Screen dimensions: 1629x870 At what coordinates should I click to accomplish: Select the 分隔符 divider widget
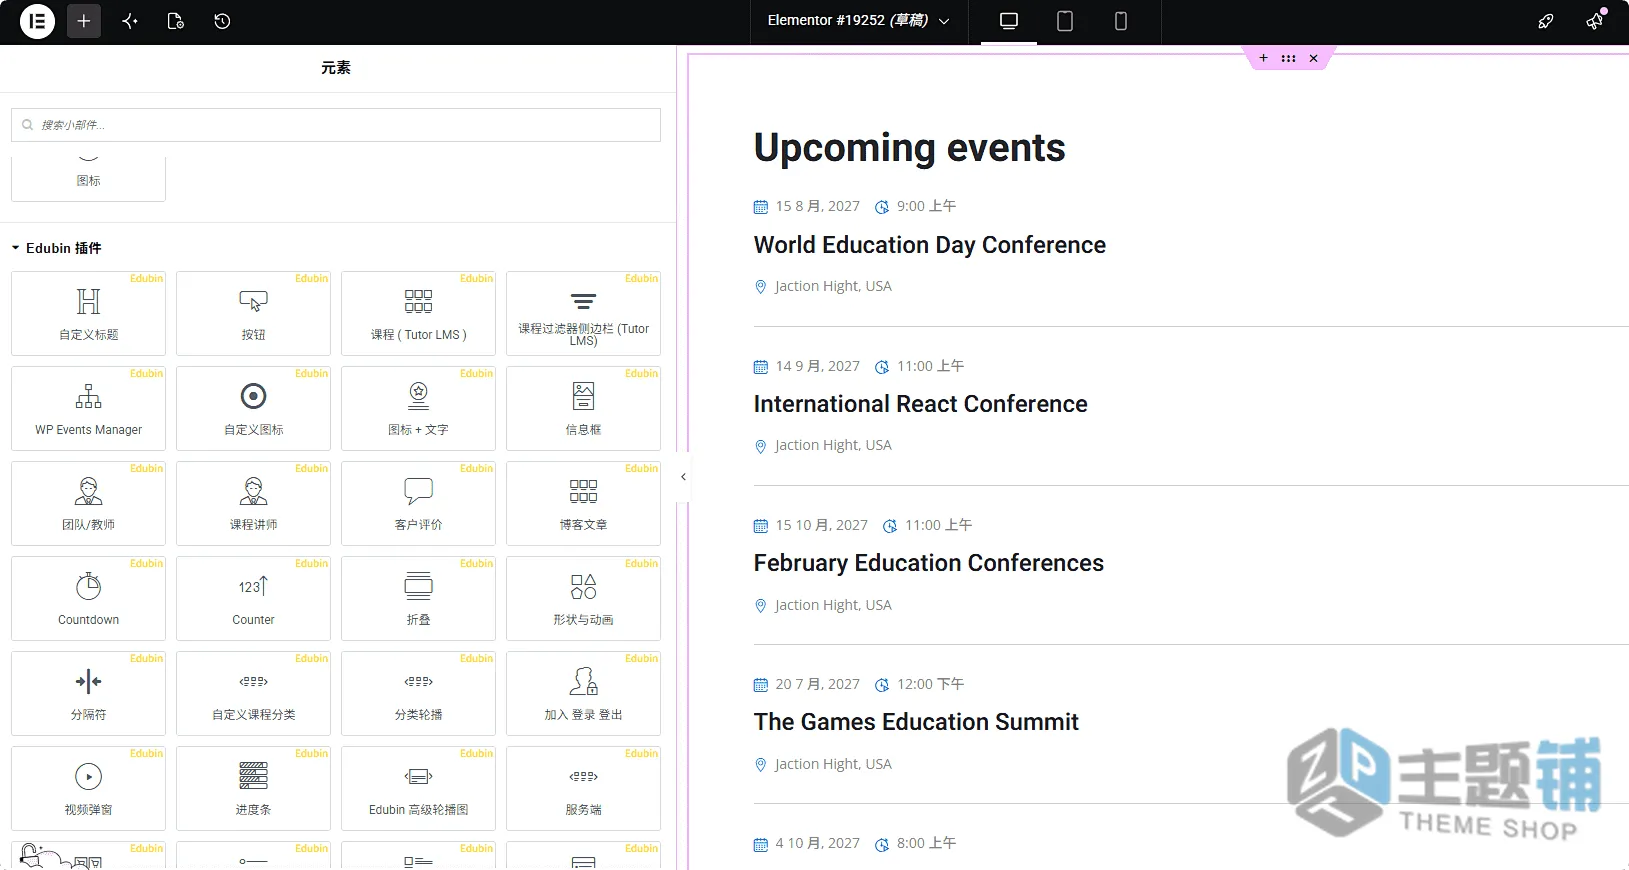[x=88, y=693]
